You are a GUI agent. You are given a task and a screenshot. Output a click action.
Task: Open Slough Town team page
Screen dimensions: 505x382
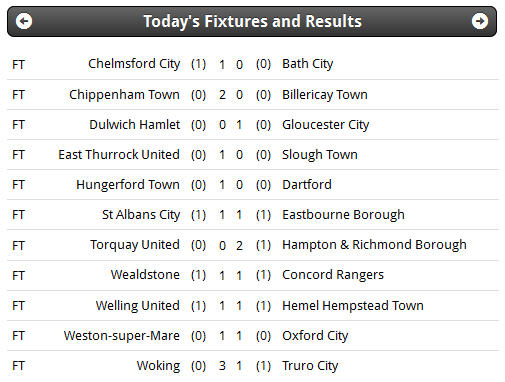click(x=320, y=155)
